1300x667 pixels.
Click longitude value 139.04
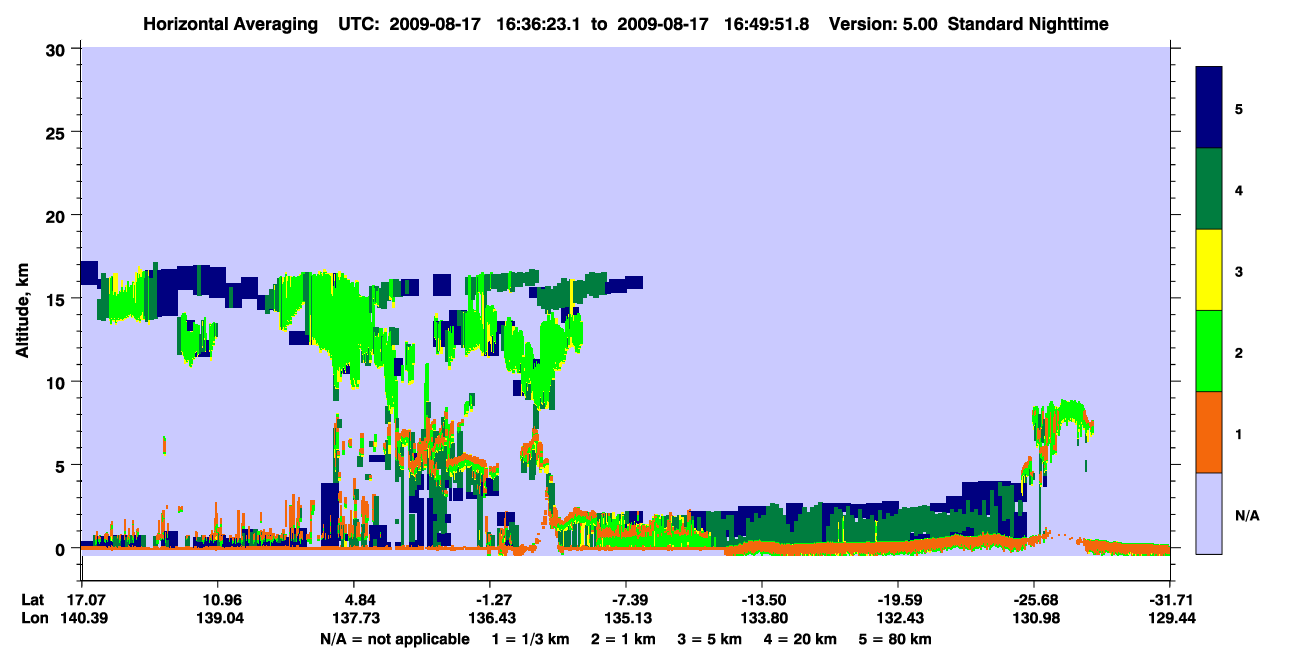click(218, 618)
